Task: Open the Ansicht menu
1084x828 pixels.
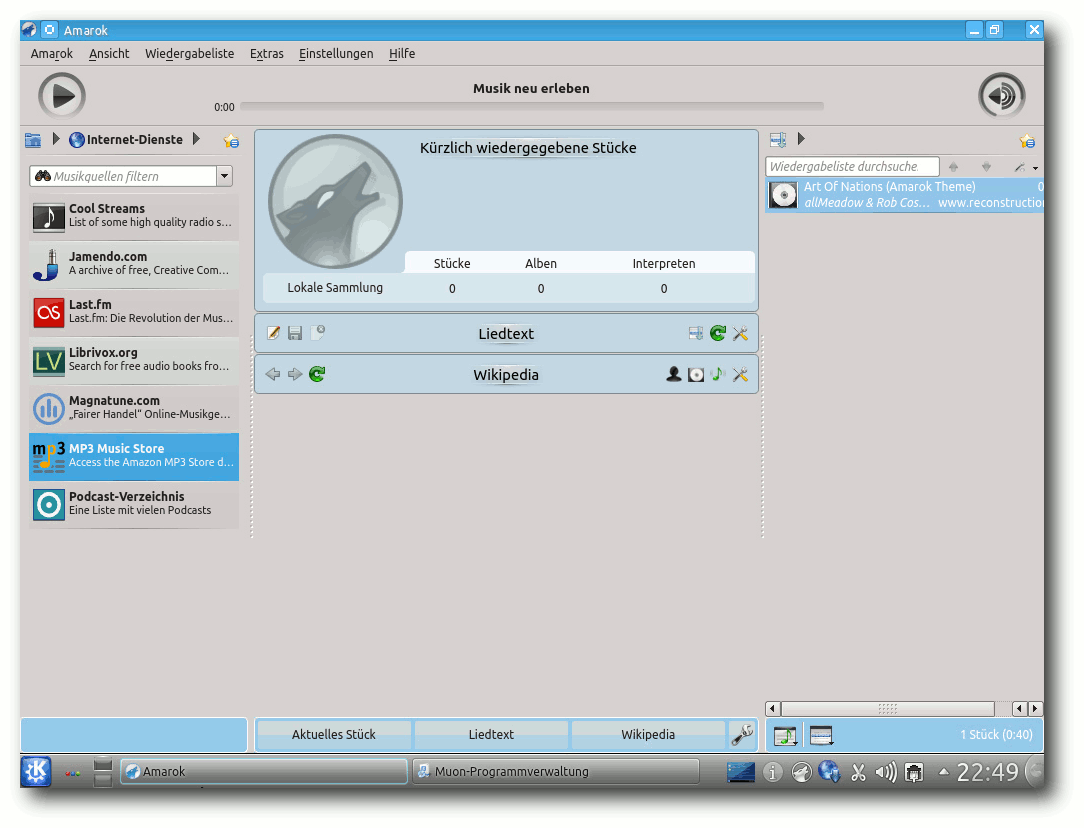Action: pos(109,53)
